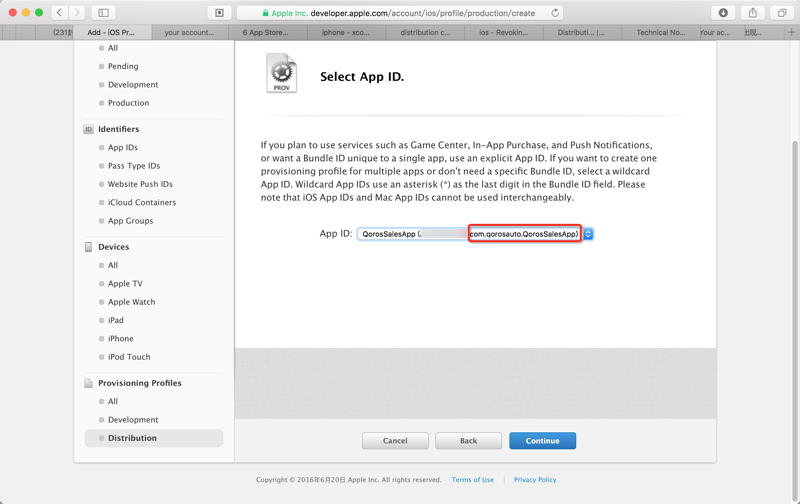800x504 pixels.
Task: Select Pending in the sidebar
Action: click(123, 66)
